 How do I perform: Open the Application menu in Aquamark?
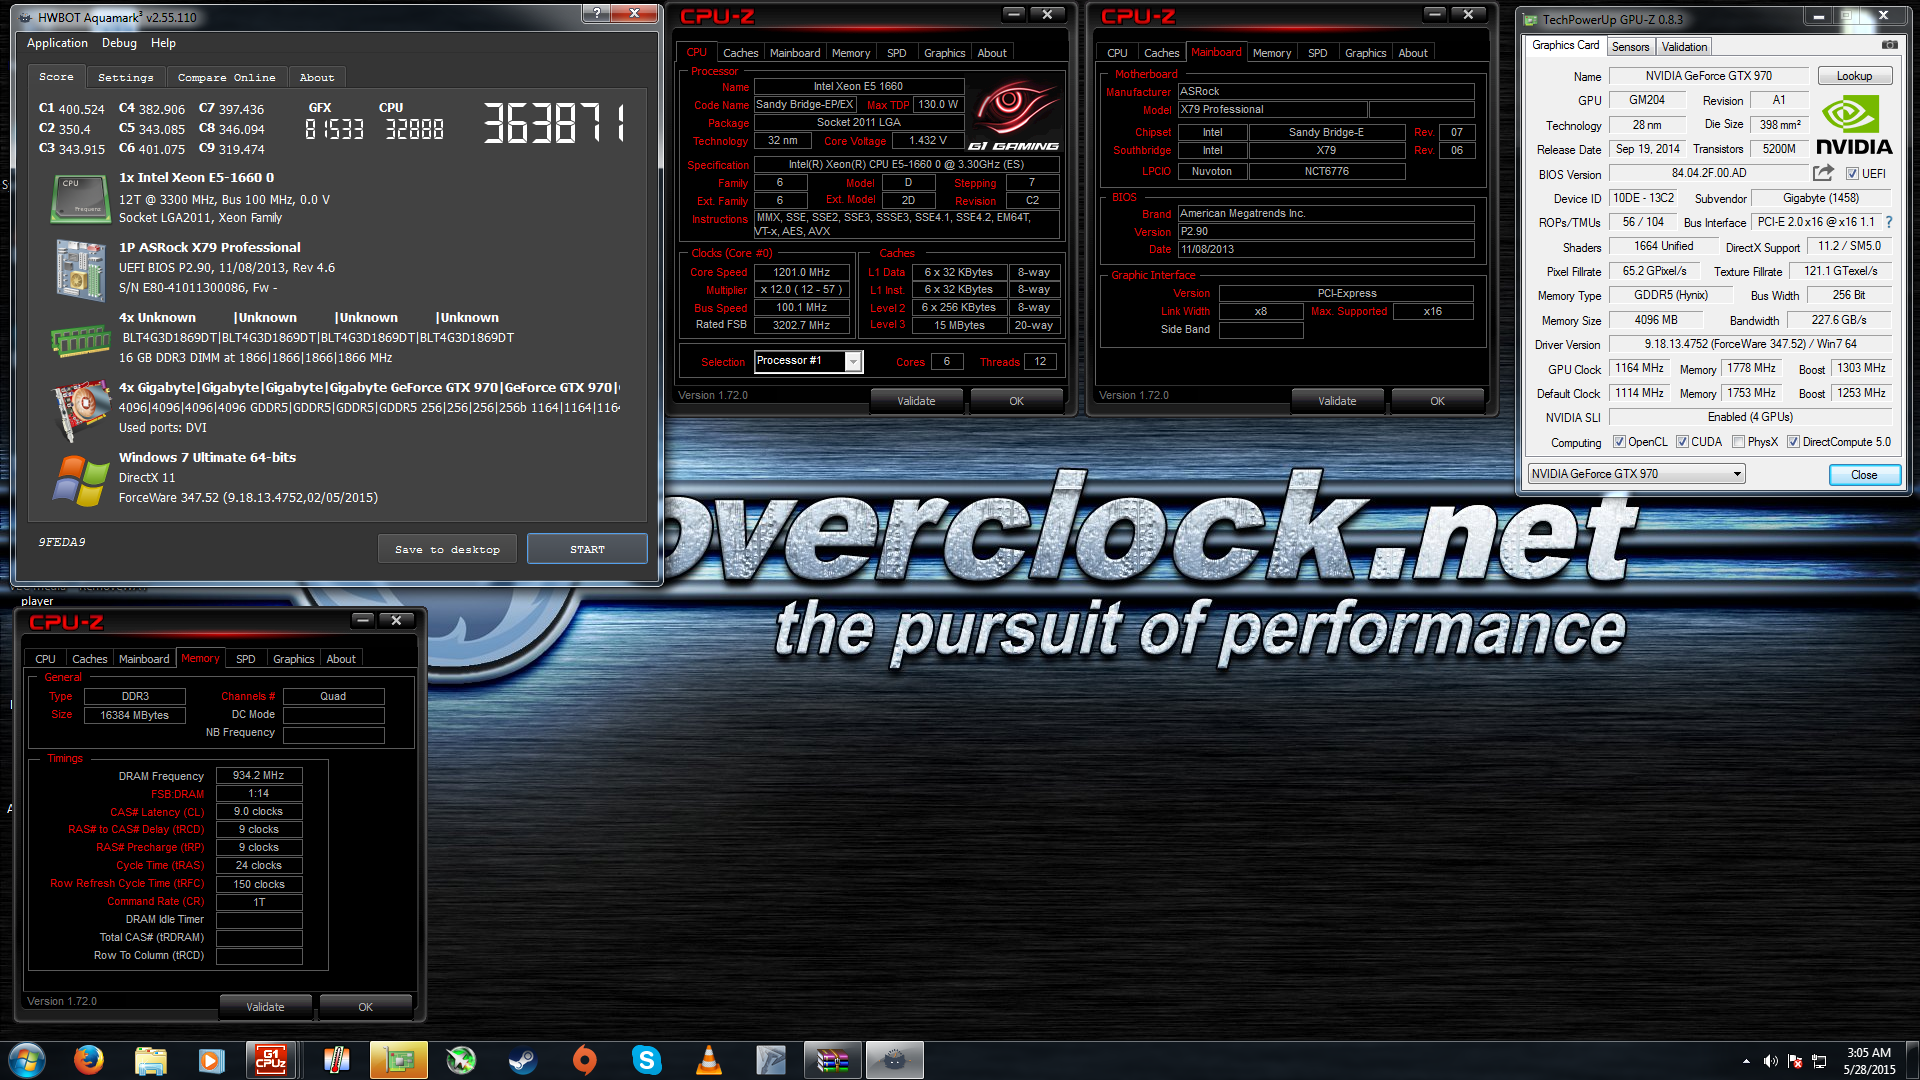pyautogui.click(x=57, y=43)
